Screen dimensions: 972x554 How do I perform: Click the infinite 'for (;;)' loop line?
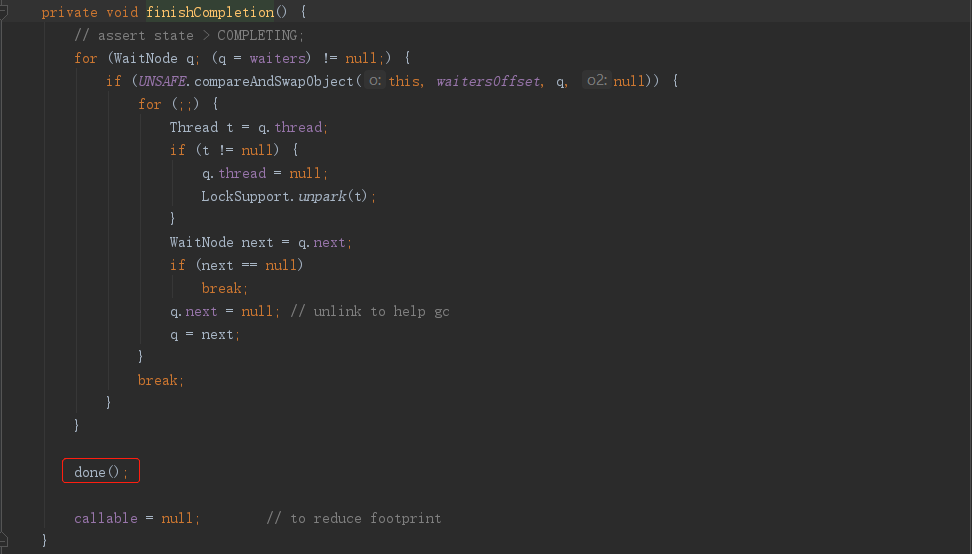(x=178, y=104)
